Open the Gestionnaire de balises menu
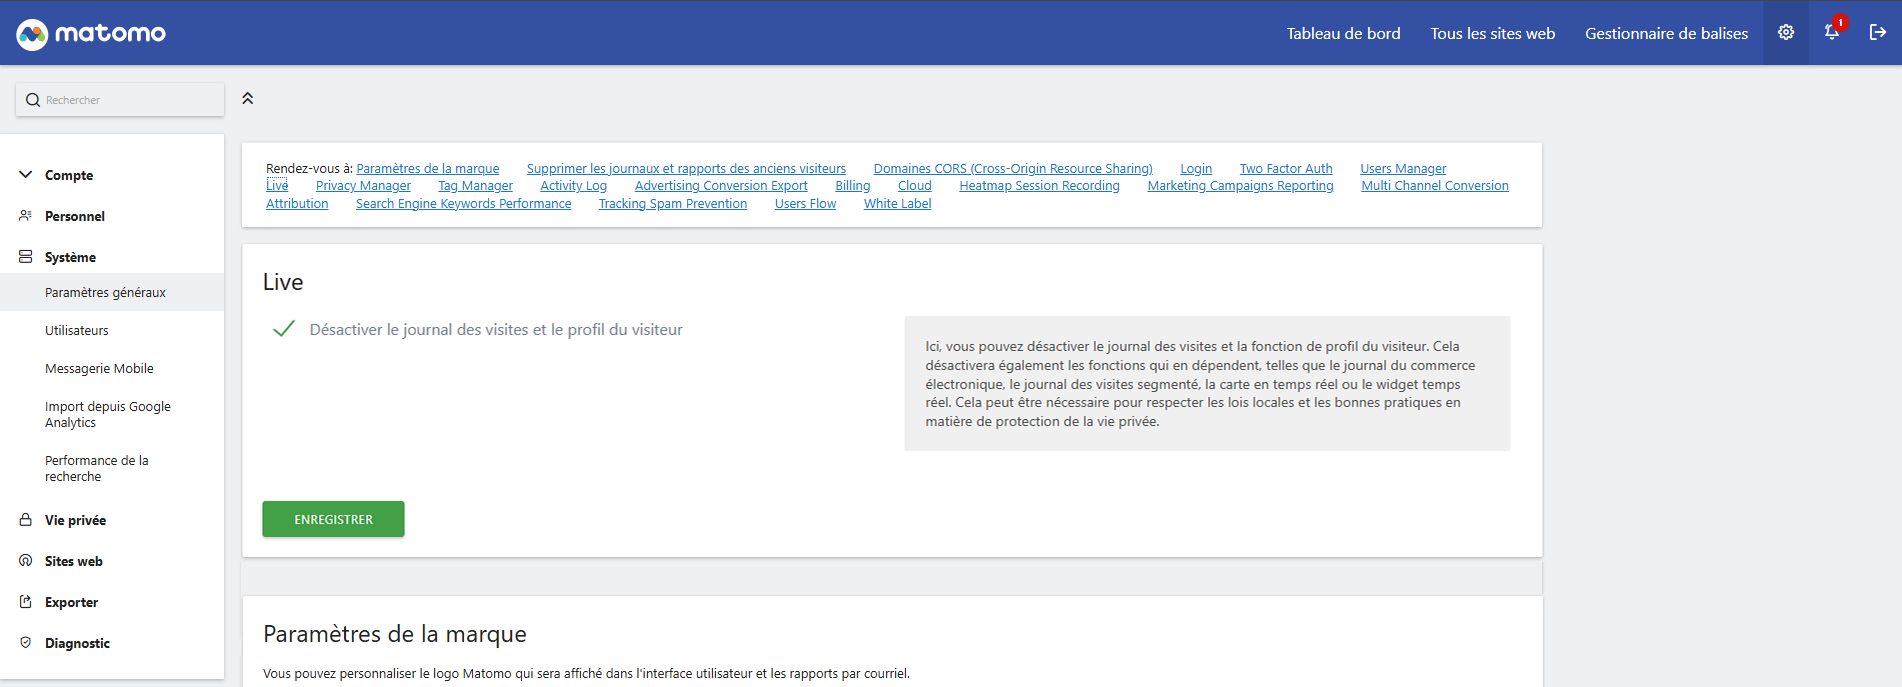 click(x=1666, y=33)
